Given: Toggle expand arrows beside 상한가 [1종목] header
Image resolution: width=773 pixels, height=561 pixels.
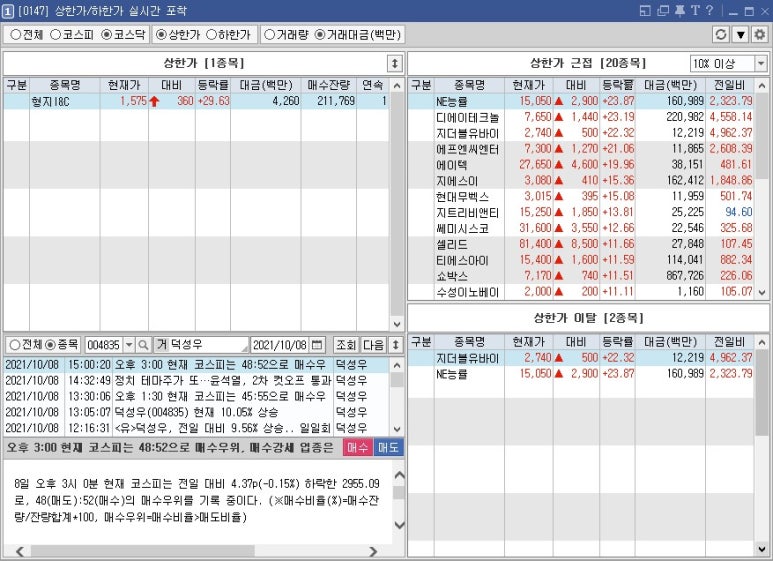Looking at the screenshot, I should [394, 64].
